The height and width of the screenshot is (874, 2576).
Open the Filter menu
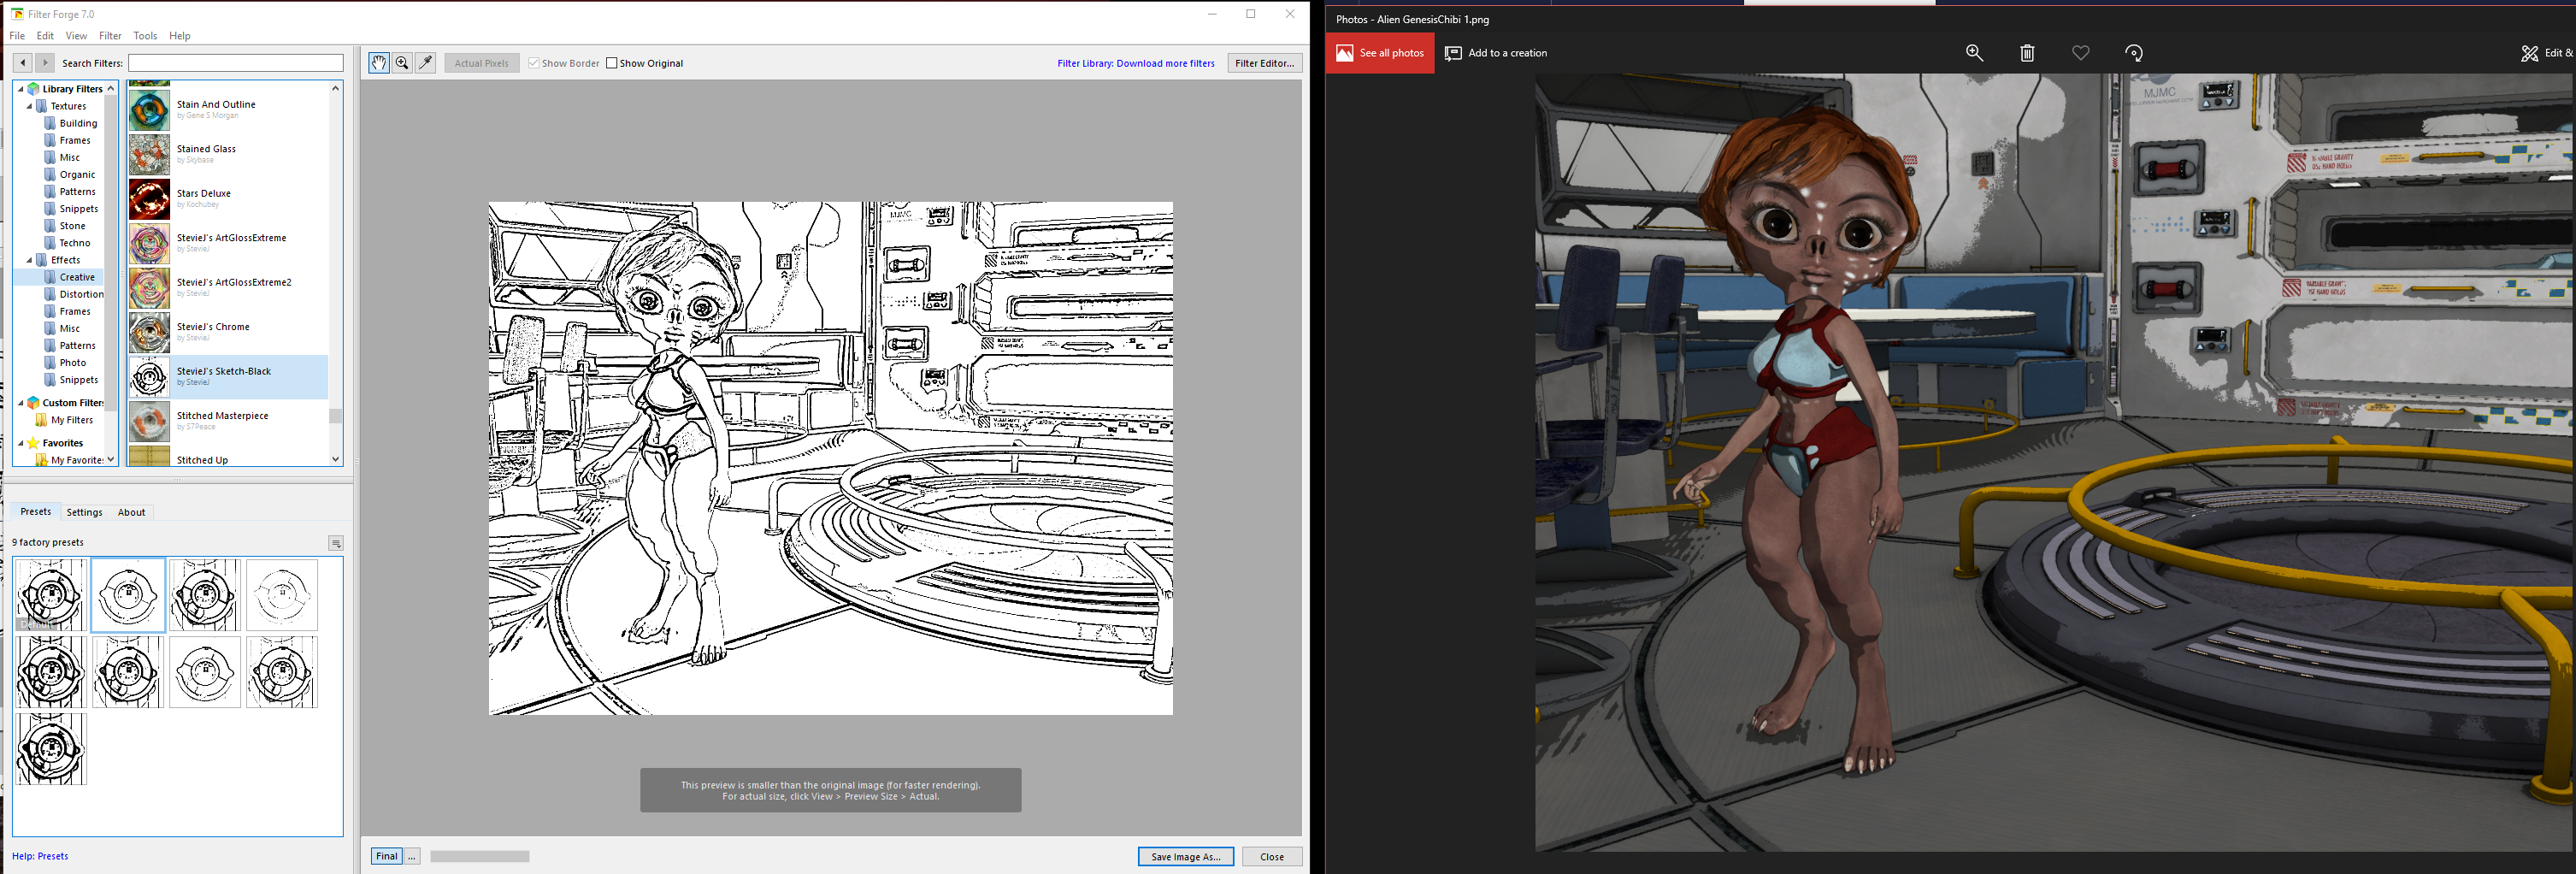tap(110, 36)
